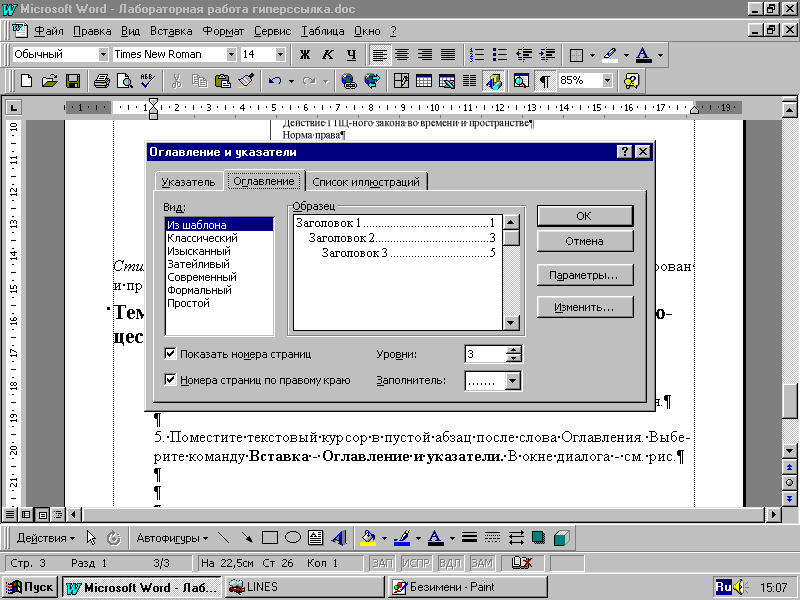Toggle the ЗАМ status bar indicator
This screenshot has height=600, width=800.
(482, 563)
